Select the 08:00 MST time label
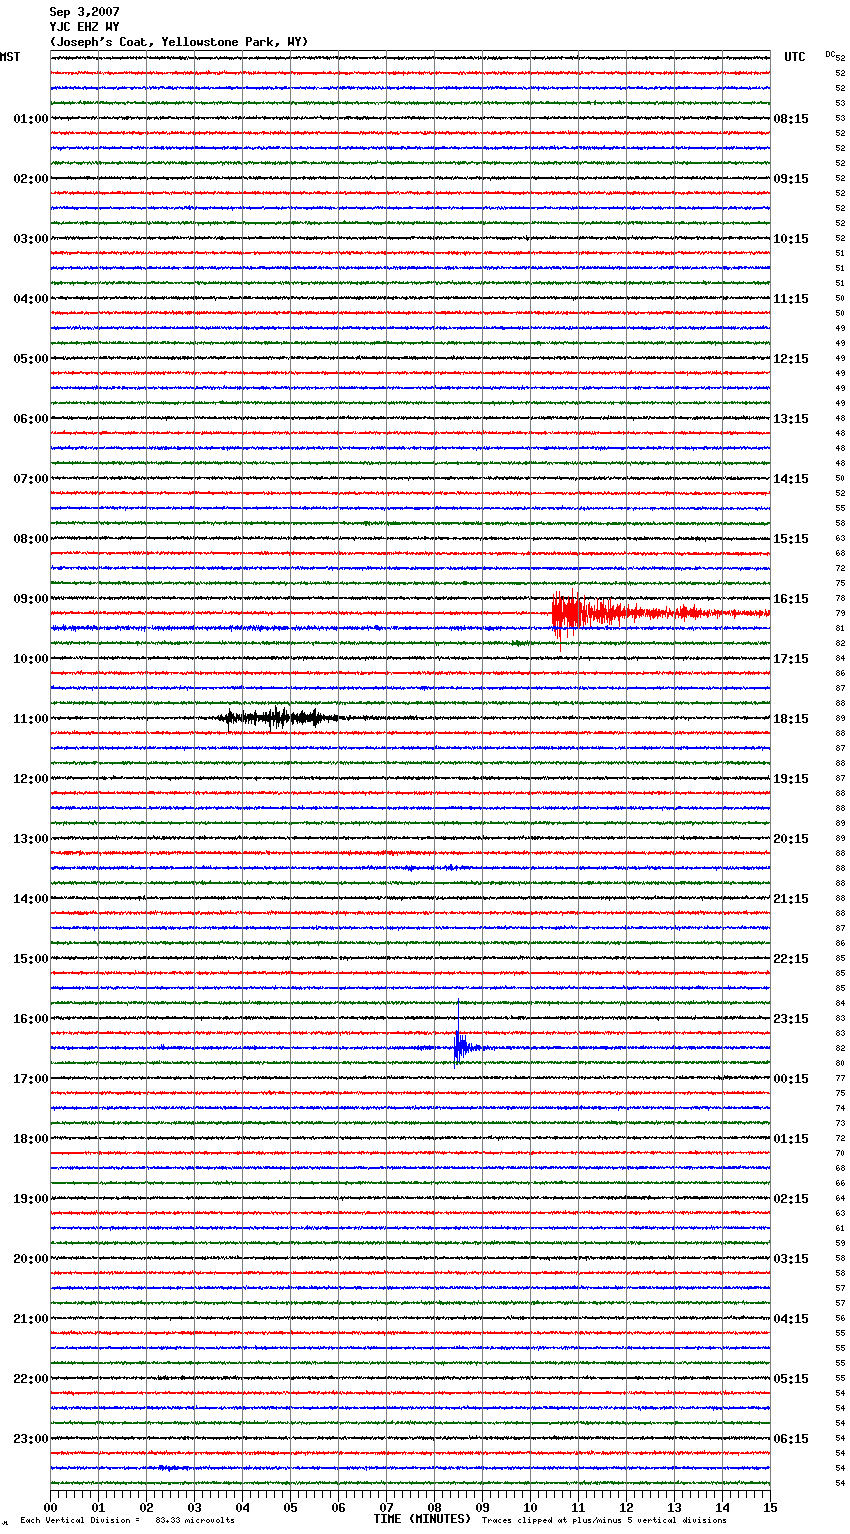The height and width of the screenshot is (1534, 850). pyautogui.click(x=31, y=539)
